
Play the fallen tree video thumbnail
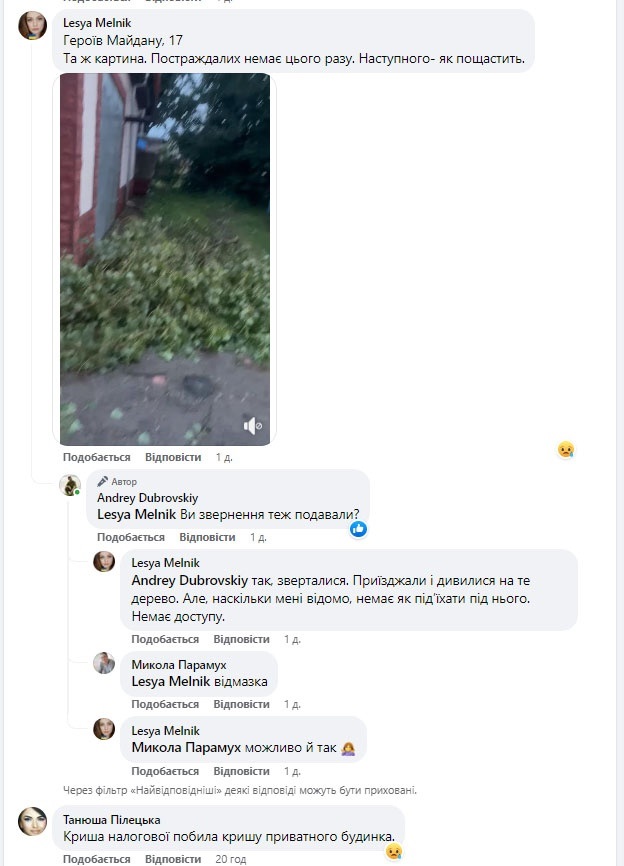[x=165, y=260]
